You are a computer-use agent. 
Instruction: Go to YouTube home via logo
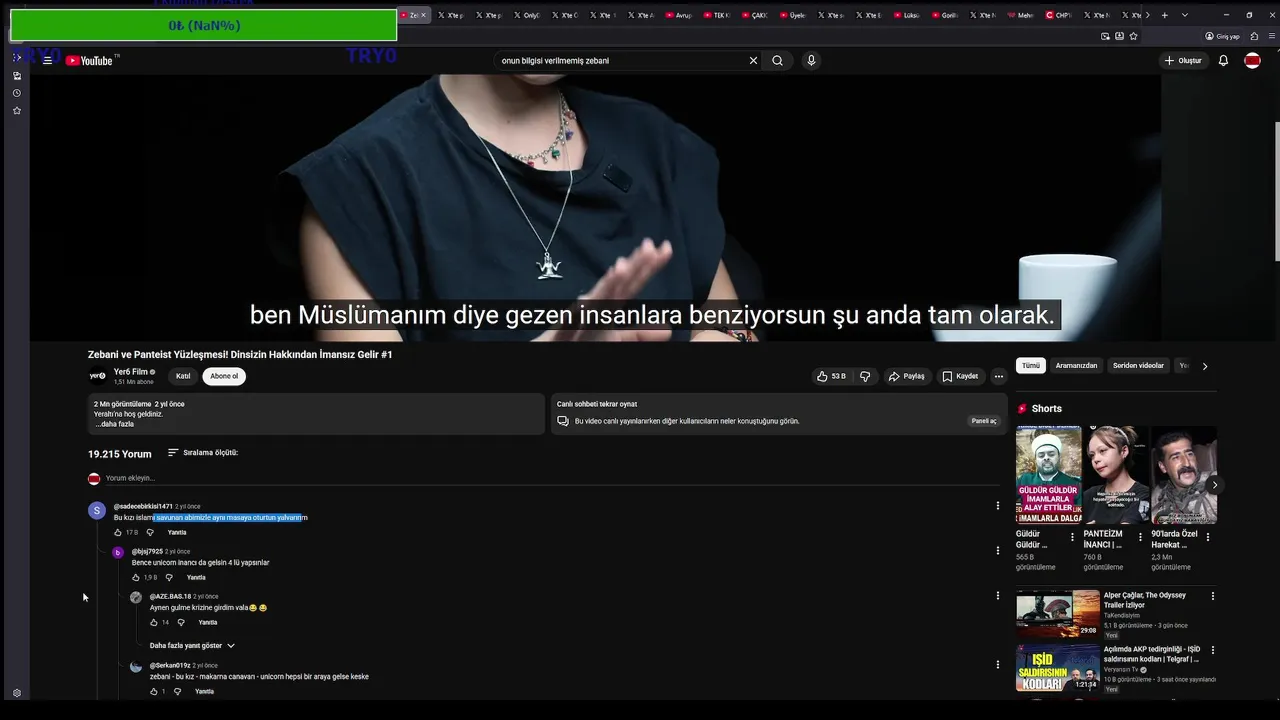(x=89, y=61)
